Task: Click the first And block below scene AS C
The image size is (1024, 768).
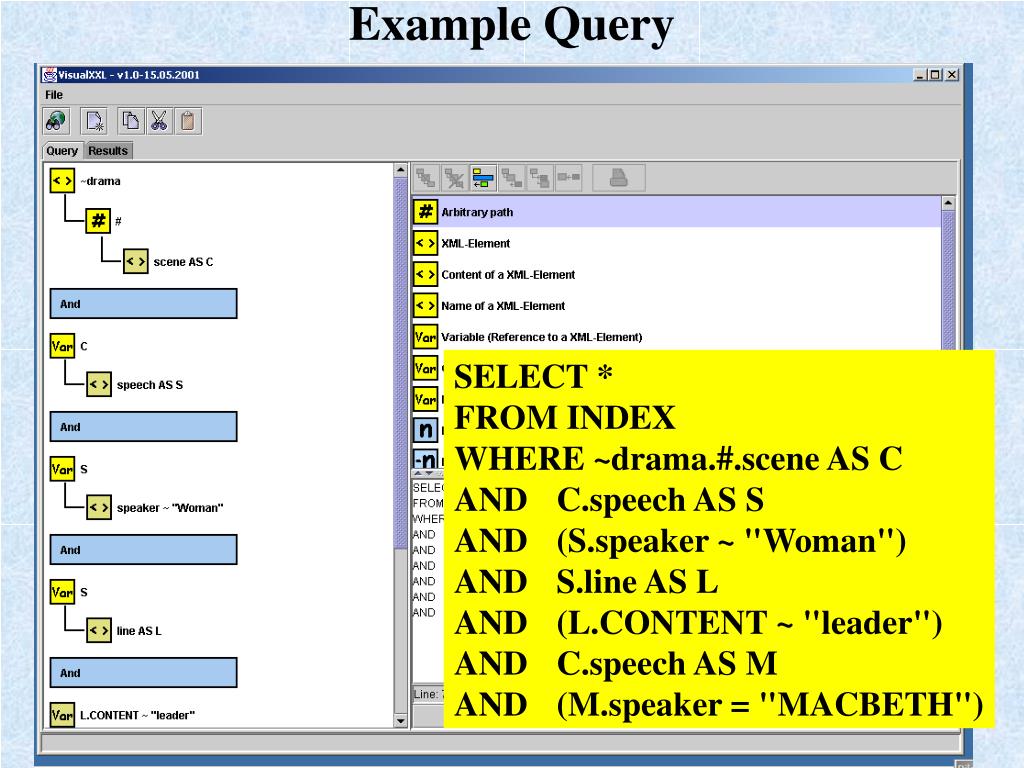Action: pos(144,304)
